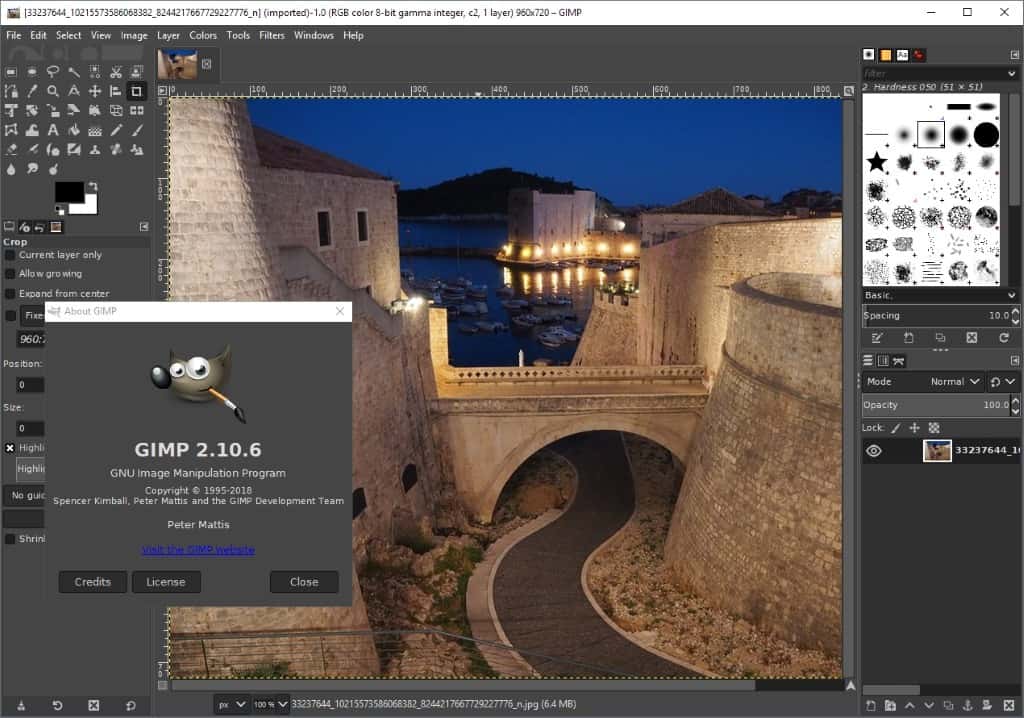The width and height of the screenshot is (1024, 718).
Task: Enable the Expand from center option
Action: pyautogui.click(x=11, y=293)
